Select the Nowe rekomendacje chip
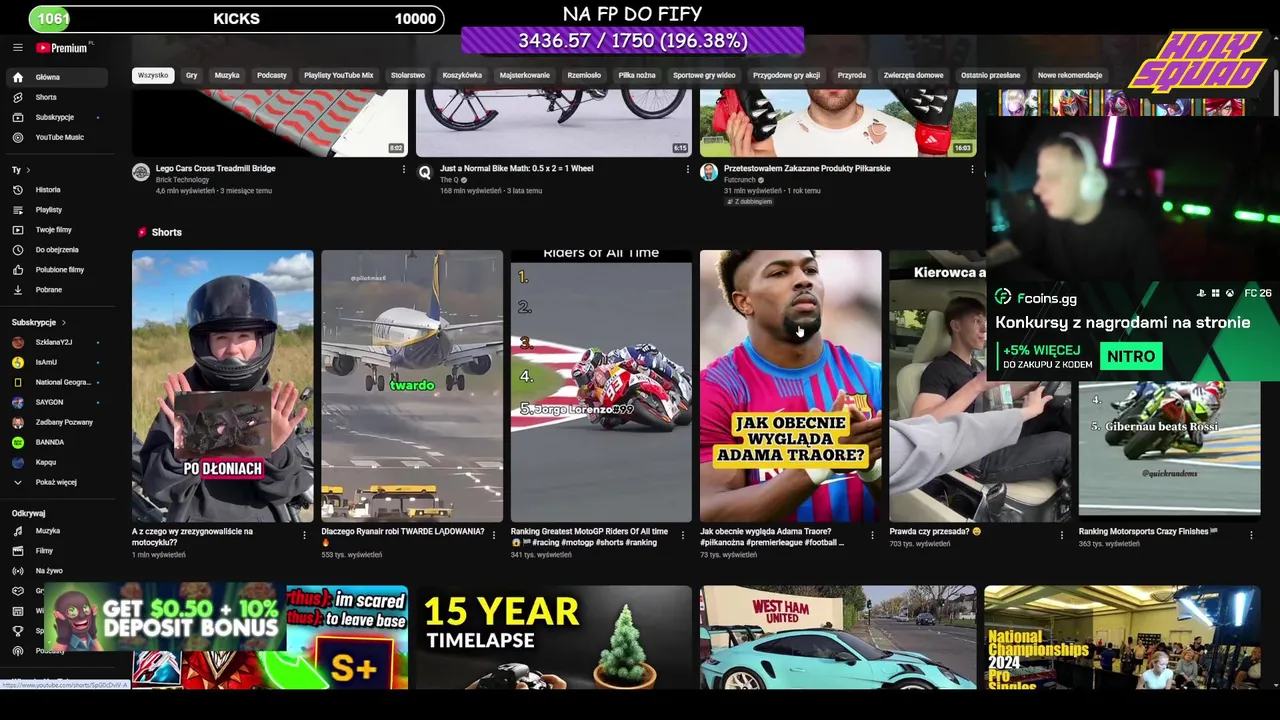Screen dimensions: 1280x720 pyautogui.click(x=1070, y=75)
